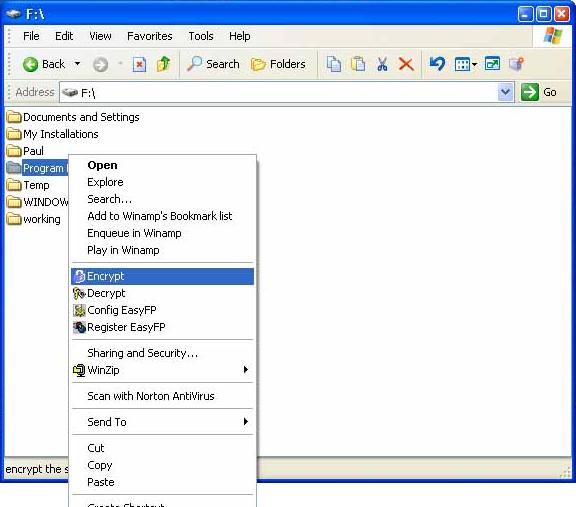
Task: Choose Play in Winamp
Action: click(162, 250)
